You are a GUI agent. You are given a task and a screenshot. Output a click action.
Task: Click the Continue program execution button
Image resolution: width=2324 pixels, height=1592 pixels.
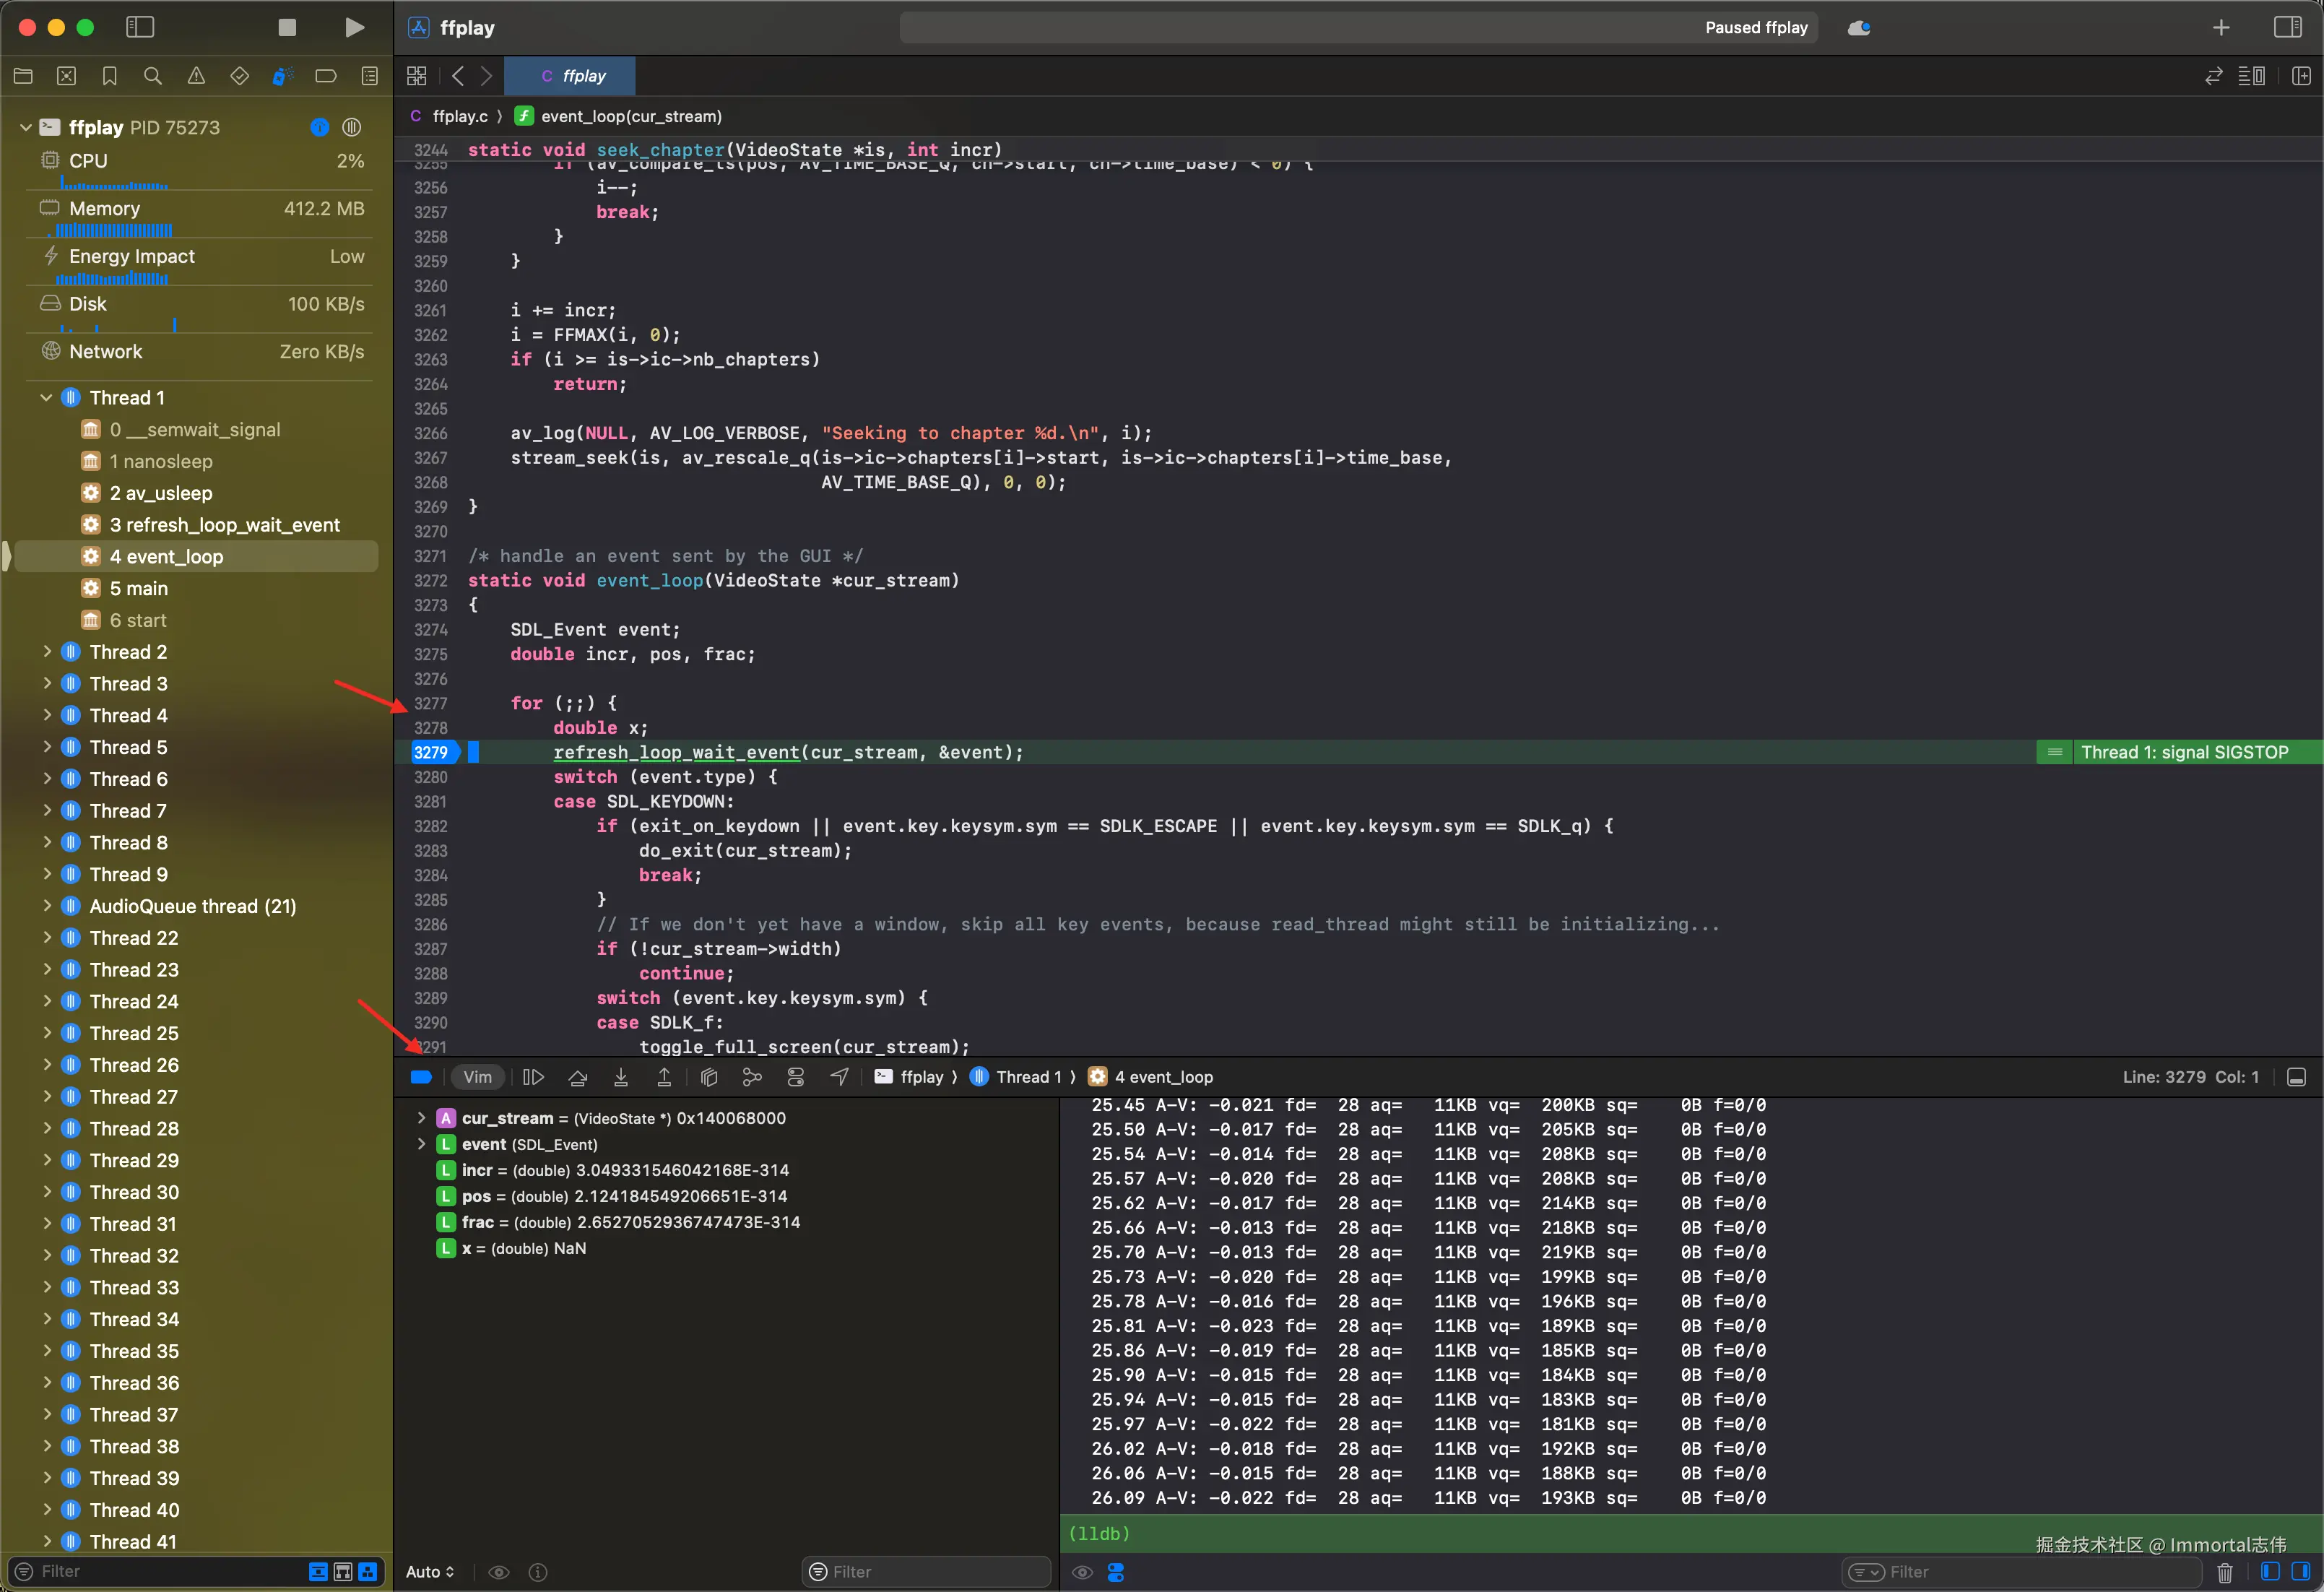pyautogui.click(x=533, y=1077)
